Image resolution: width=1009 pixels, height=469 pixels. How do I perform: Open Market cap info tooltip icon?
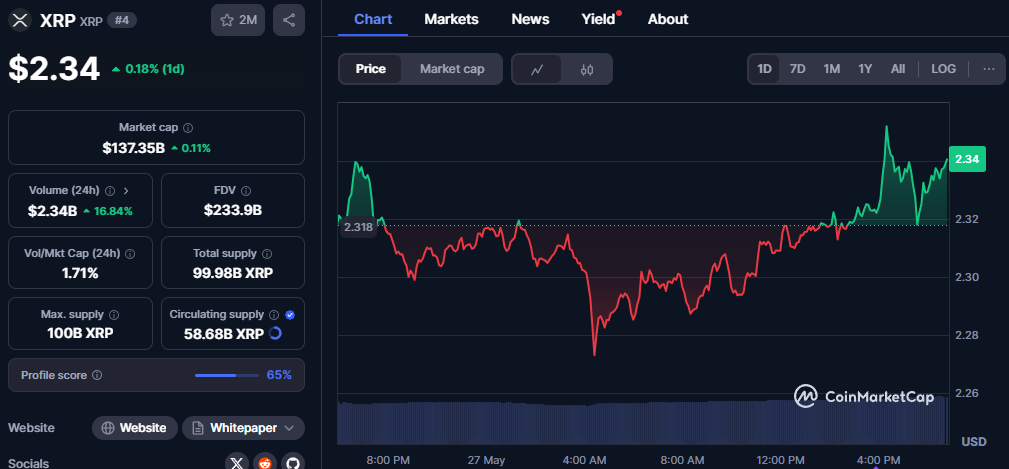pyautogui.click(x=189, y=128)
